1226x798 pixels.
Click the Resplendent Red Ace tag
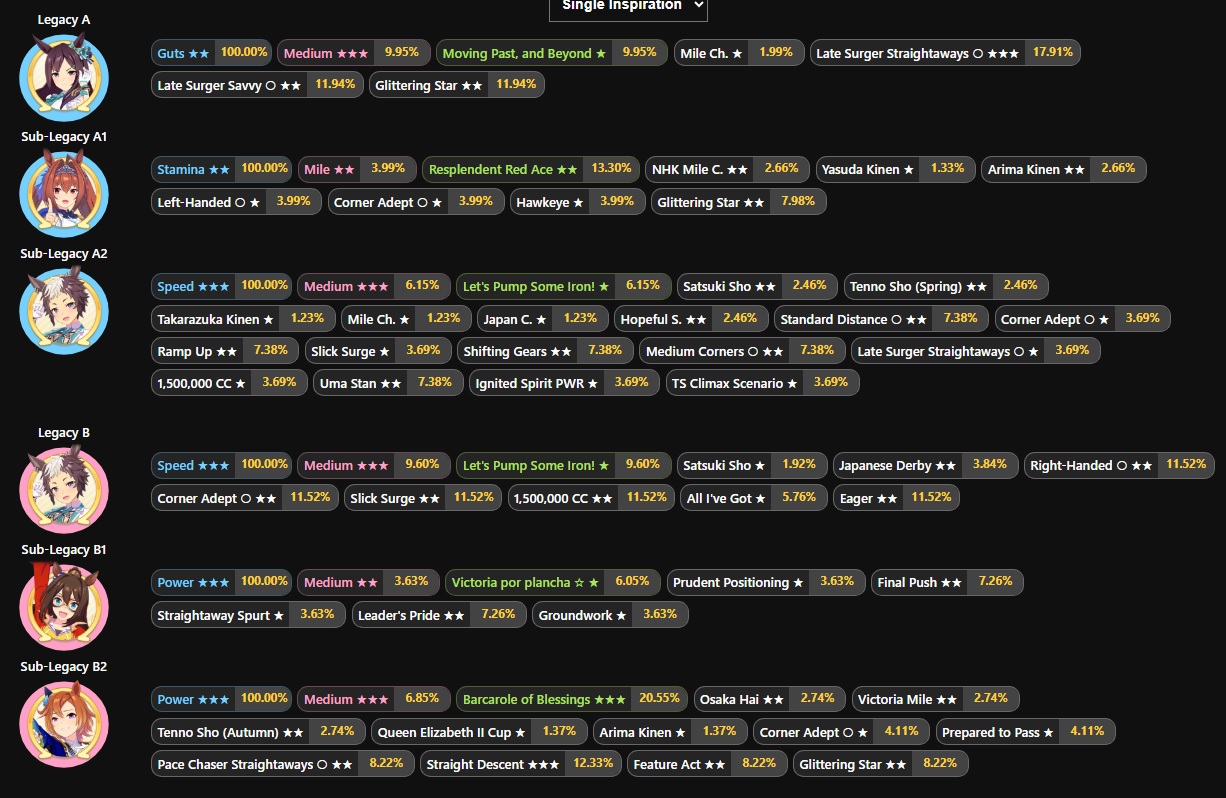531,169
